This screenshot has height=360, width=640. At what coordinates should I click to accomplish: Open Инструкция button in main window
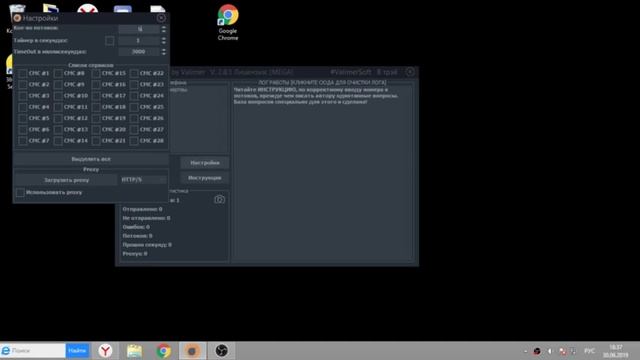(x=205, y=178)
